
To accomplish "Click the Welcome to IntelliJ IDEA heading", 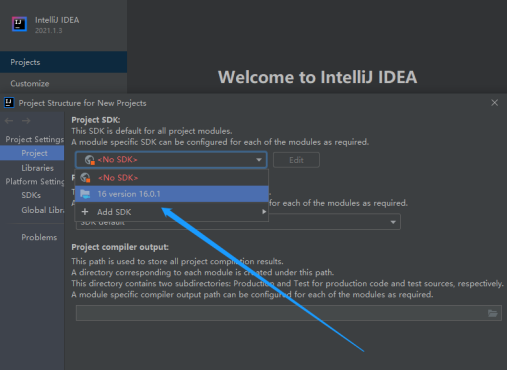I will tap(317, 77).
